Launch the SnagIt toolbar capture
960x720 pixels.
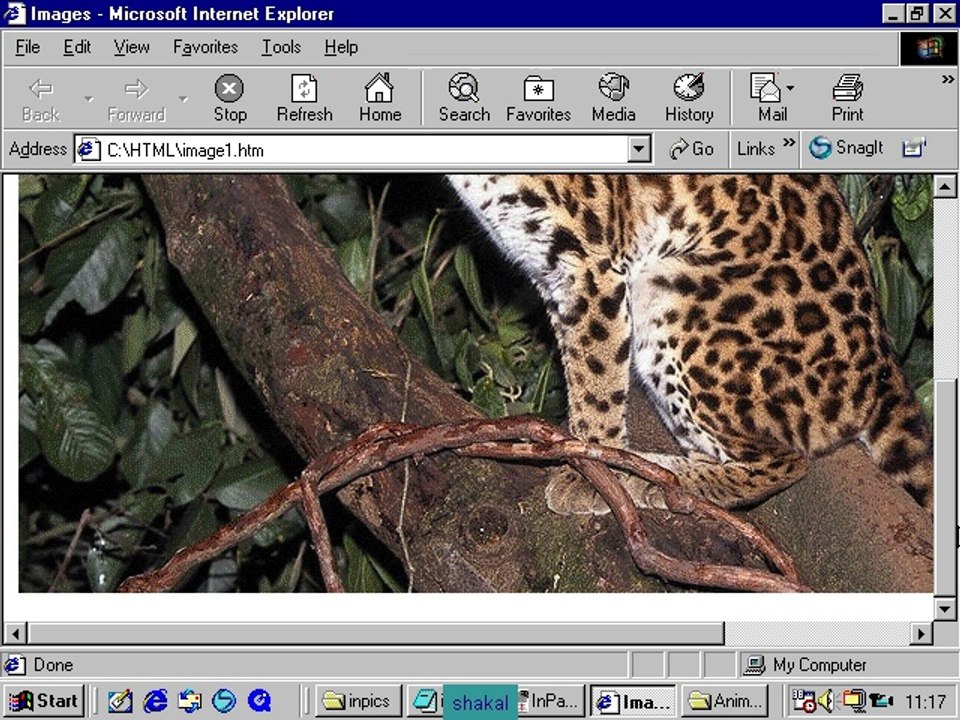(x=846, y=148)
